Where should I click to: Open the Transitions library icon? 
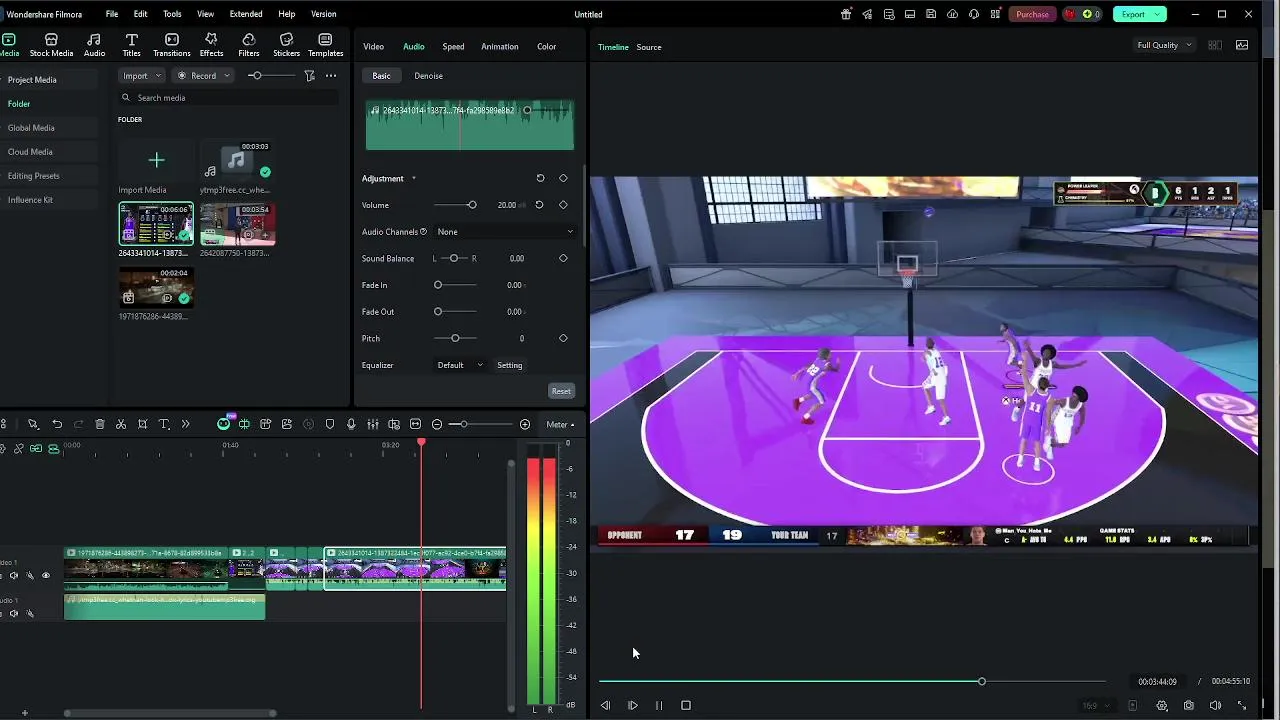point(172,45)
